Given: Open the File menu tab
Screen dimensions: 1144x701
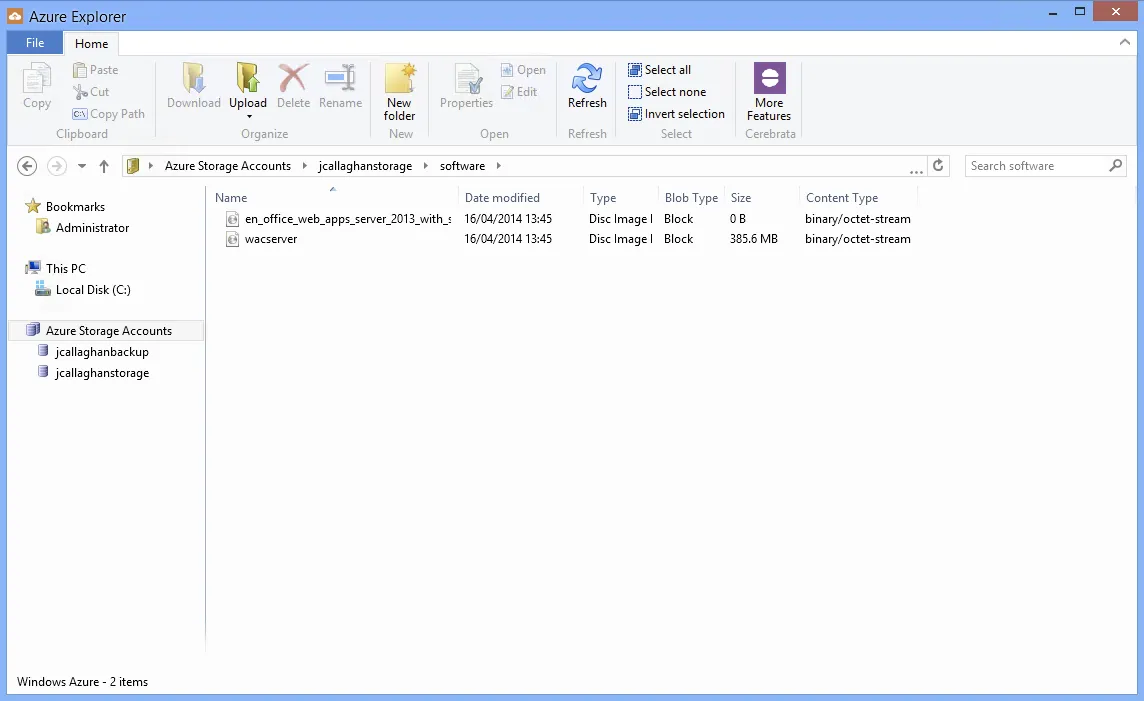Looking at the screenshot, I should pyautogui.click(x=35, y=43).
